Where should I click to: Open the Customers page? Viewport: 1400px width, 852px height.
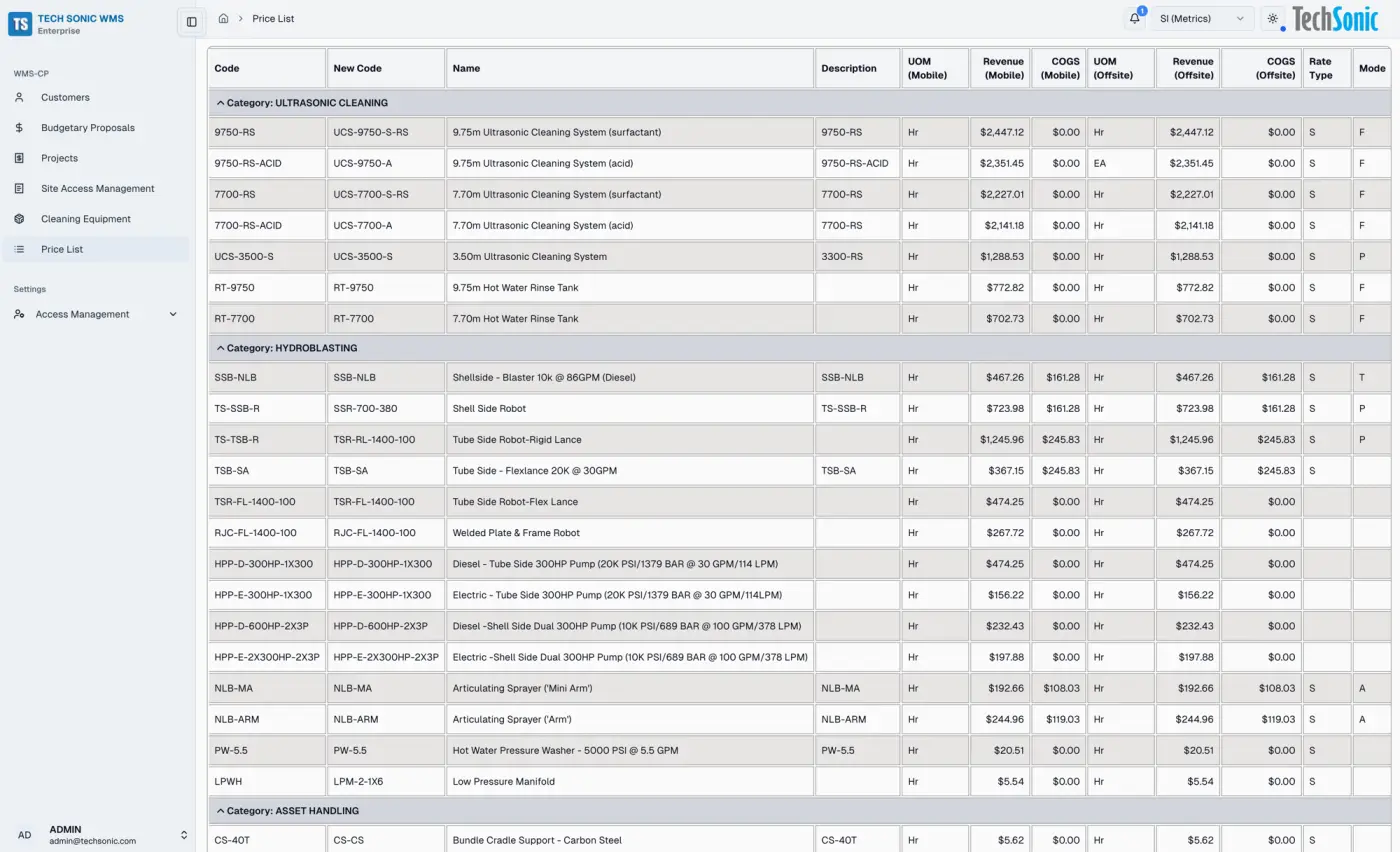96,97
